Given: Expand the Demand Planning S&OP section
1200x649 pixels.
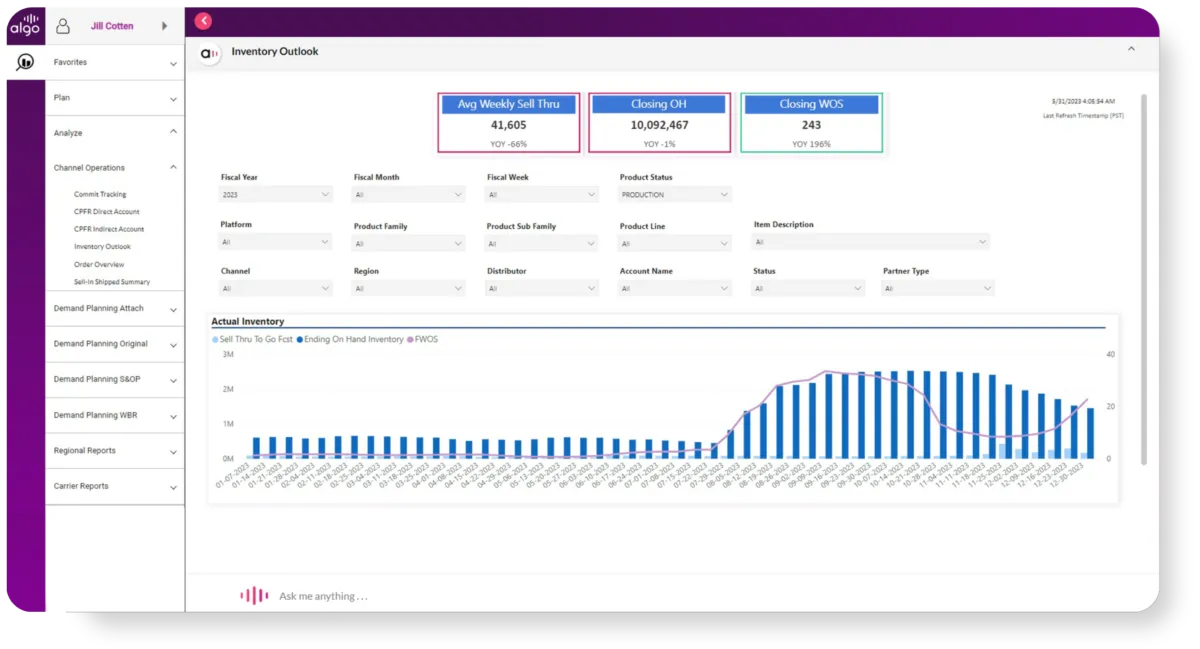Looking at the screenshot, I should click(114, 380).
